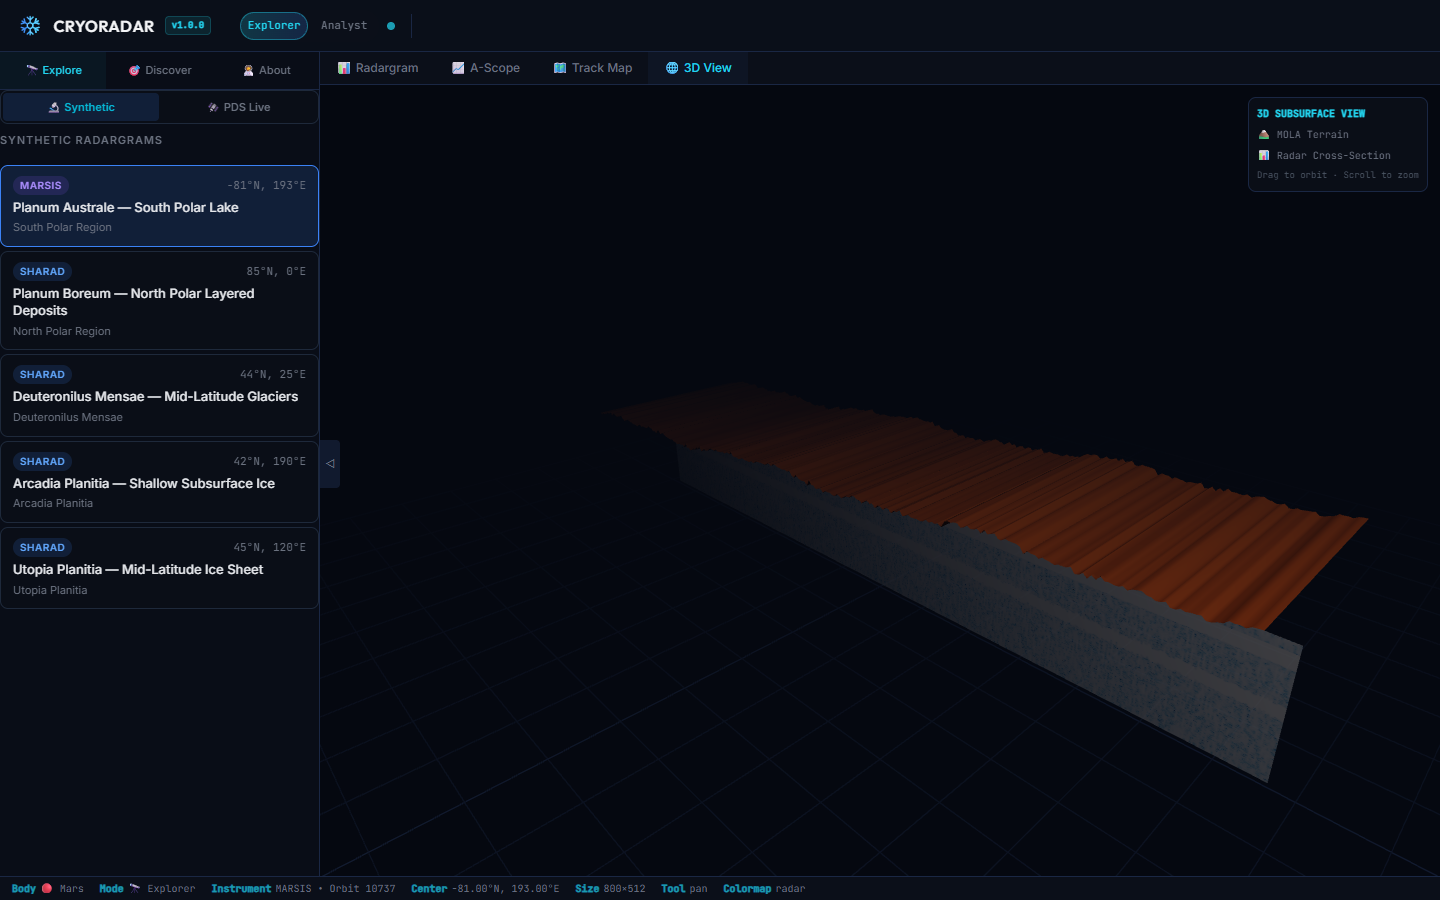Open the Explore sidebar tab

coord(54,71)
